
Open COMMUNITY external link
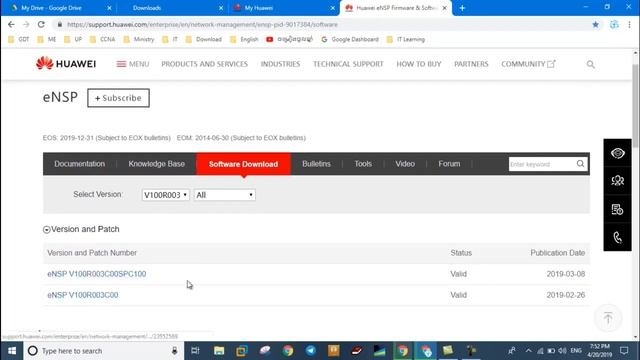point(528,64)
